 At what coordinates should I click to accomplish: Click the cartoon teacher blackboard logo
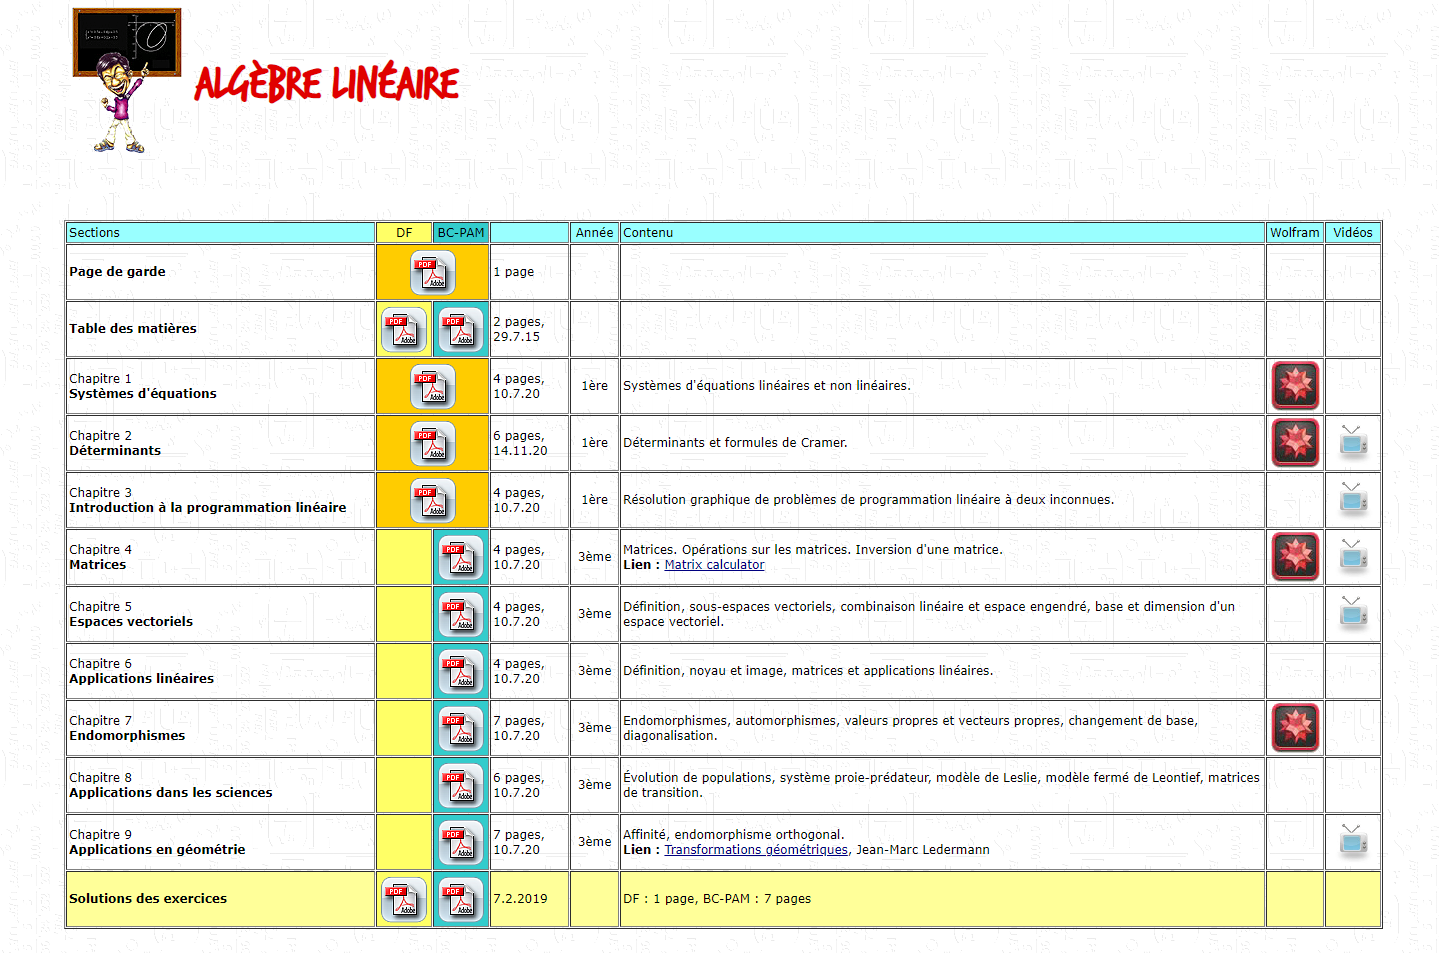coord(127,80)
